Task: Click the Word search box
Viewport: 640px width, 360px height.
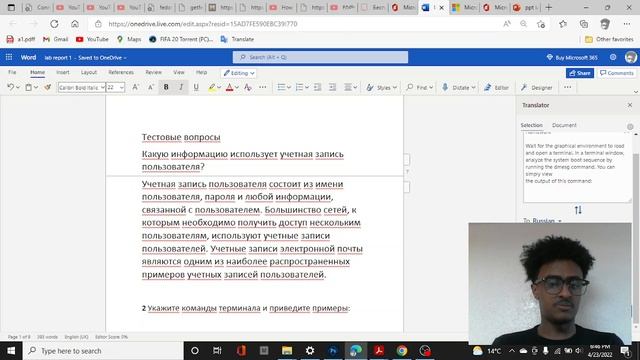Action: coord(320,57)
